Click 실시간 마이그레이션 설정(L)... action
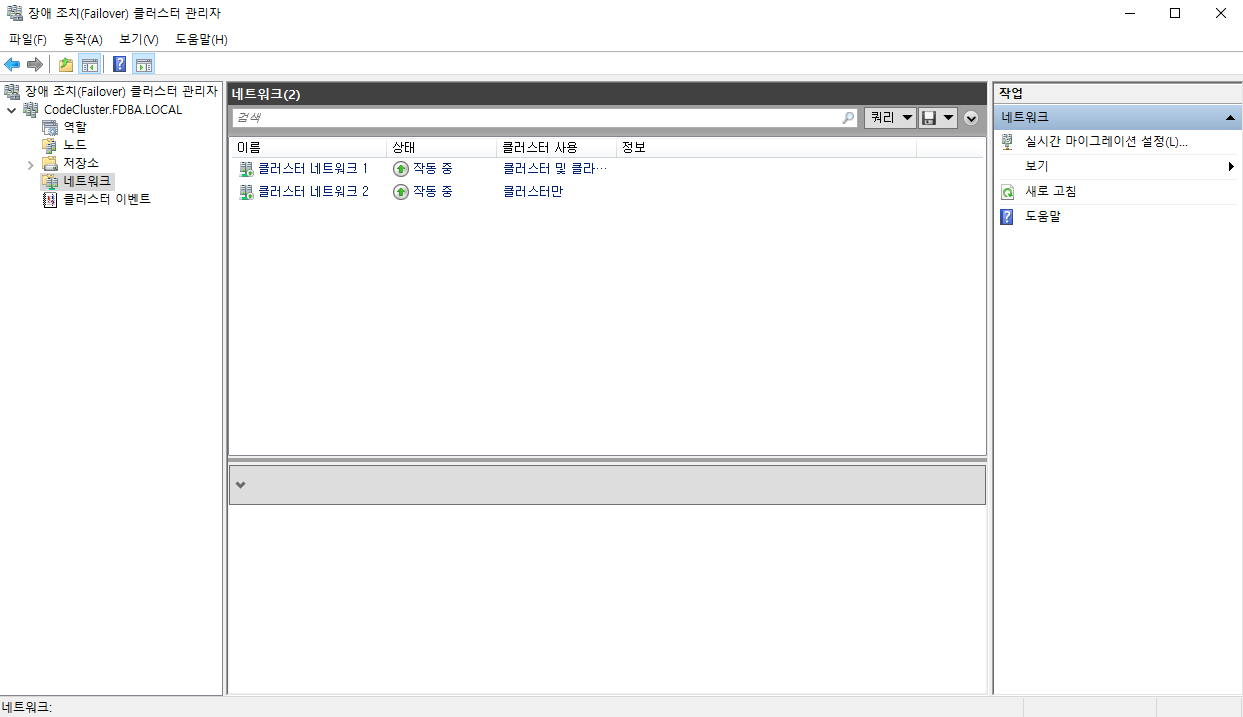This screenshot has width=1243, height=717. click(1106, 142)
